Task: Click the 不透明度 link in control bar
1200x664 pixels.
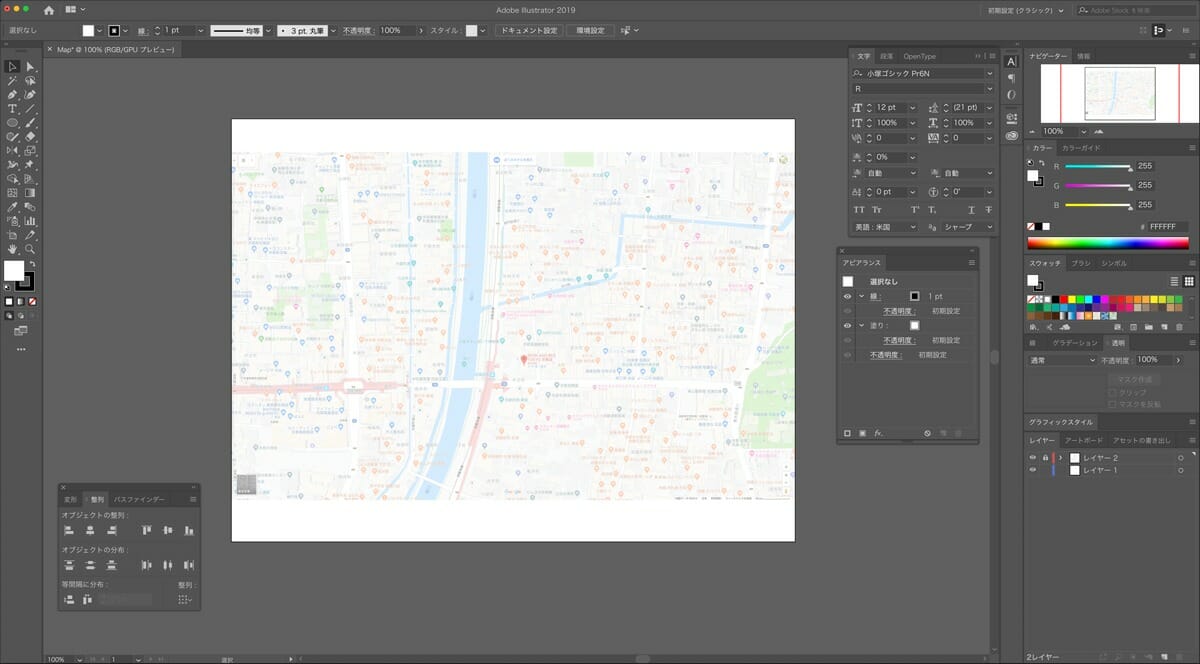Action: 358,31
